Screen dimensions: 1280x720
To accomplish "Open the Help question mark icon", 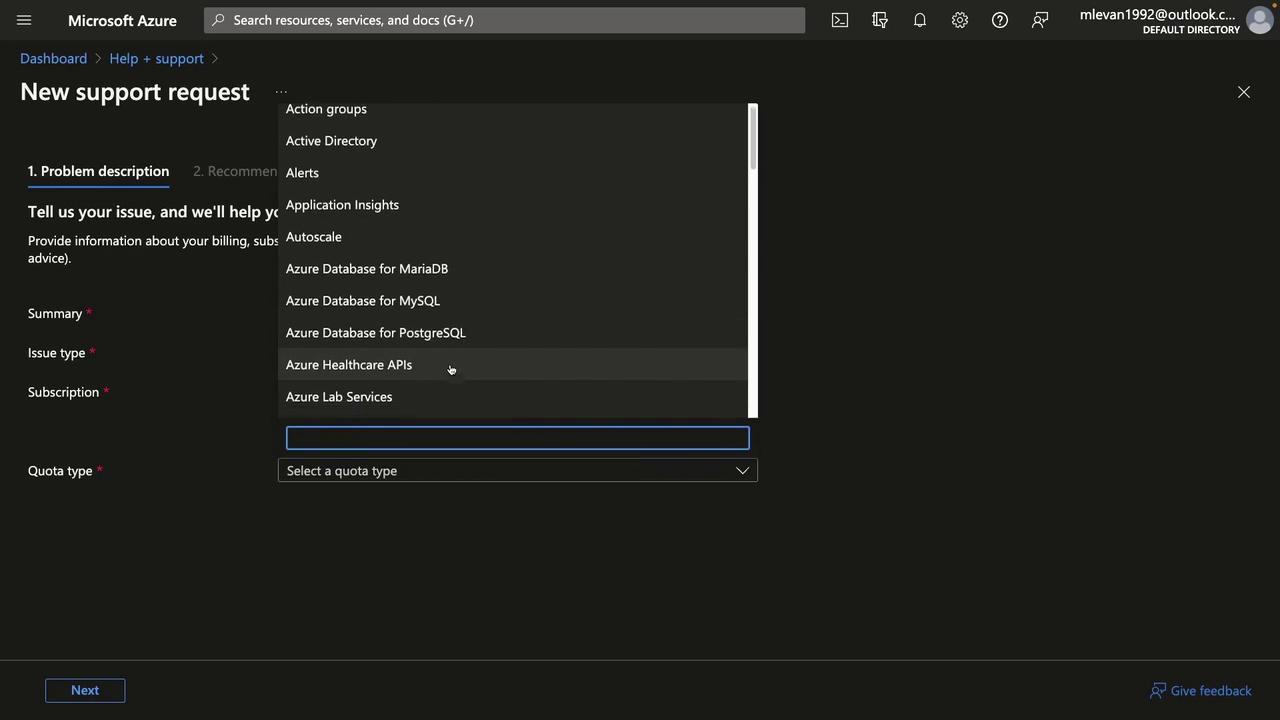I will point(1000,20).
